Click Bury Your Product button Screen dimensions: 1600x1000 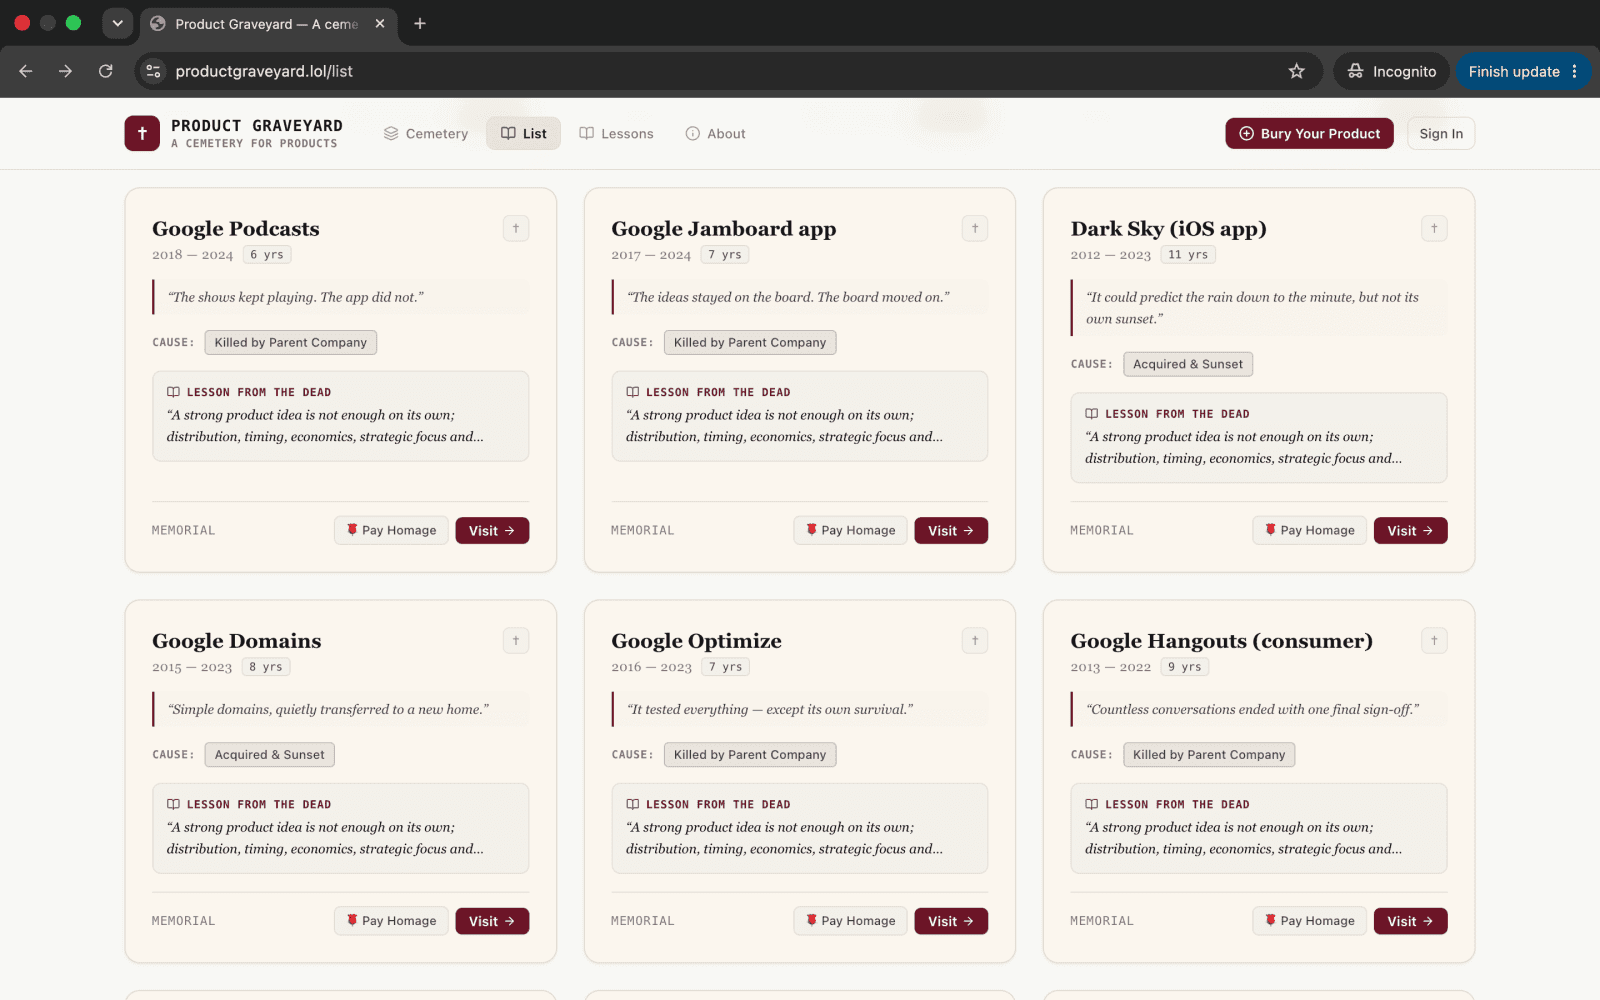(1309, 133)
